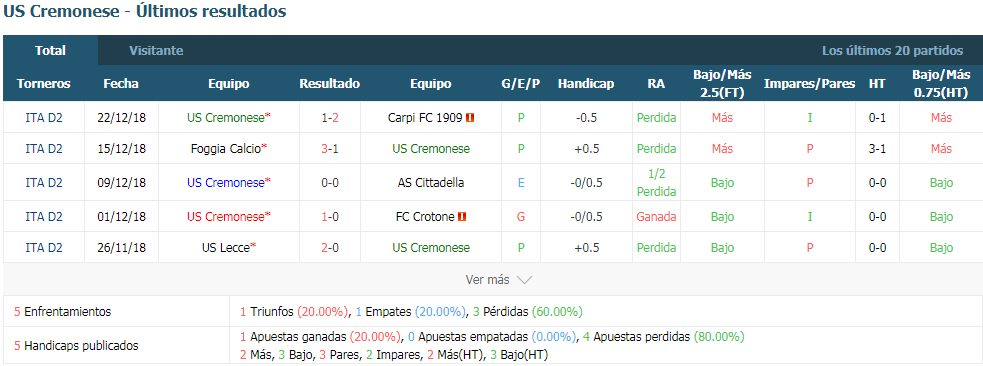This screenshot has width=983, height=366.
Task: Click red card icon beside Carpi FC 1909
Action: (x=470, y=117)
